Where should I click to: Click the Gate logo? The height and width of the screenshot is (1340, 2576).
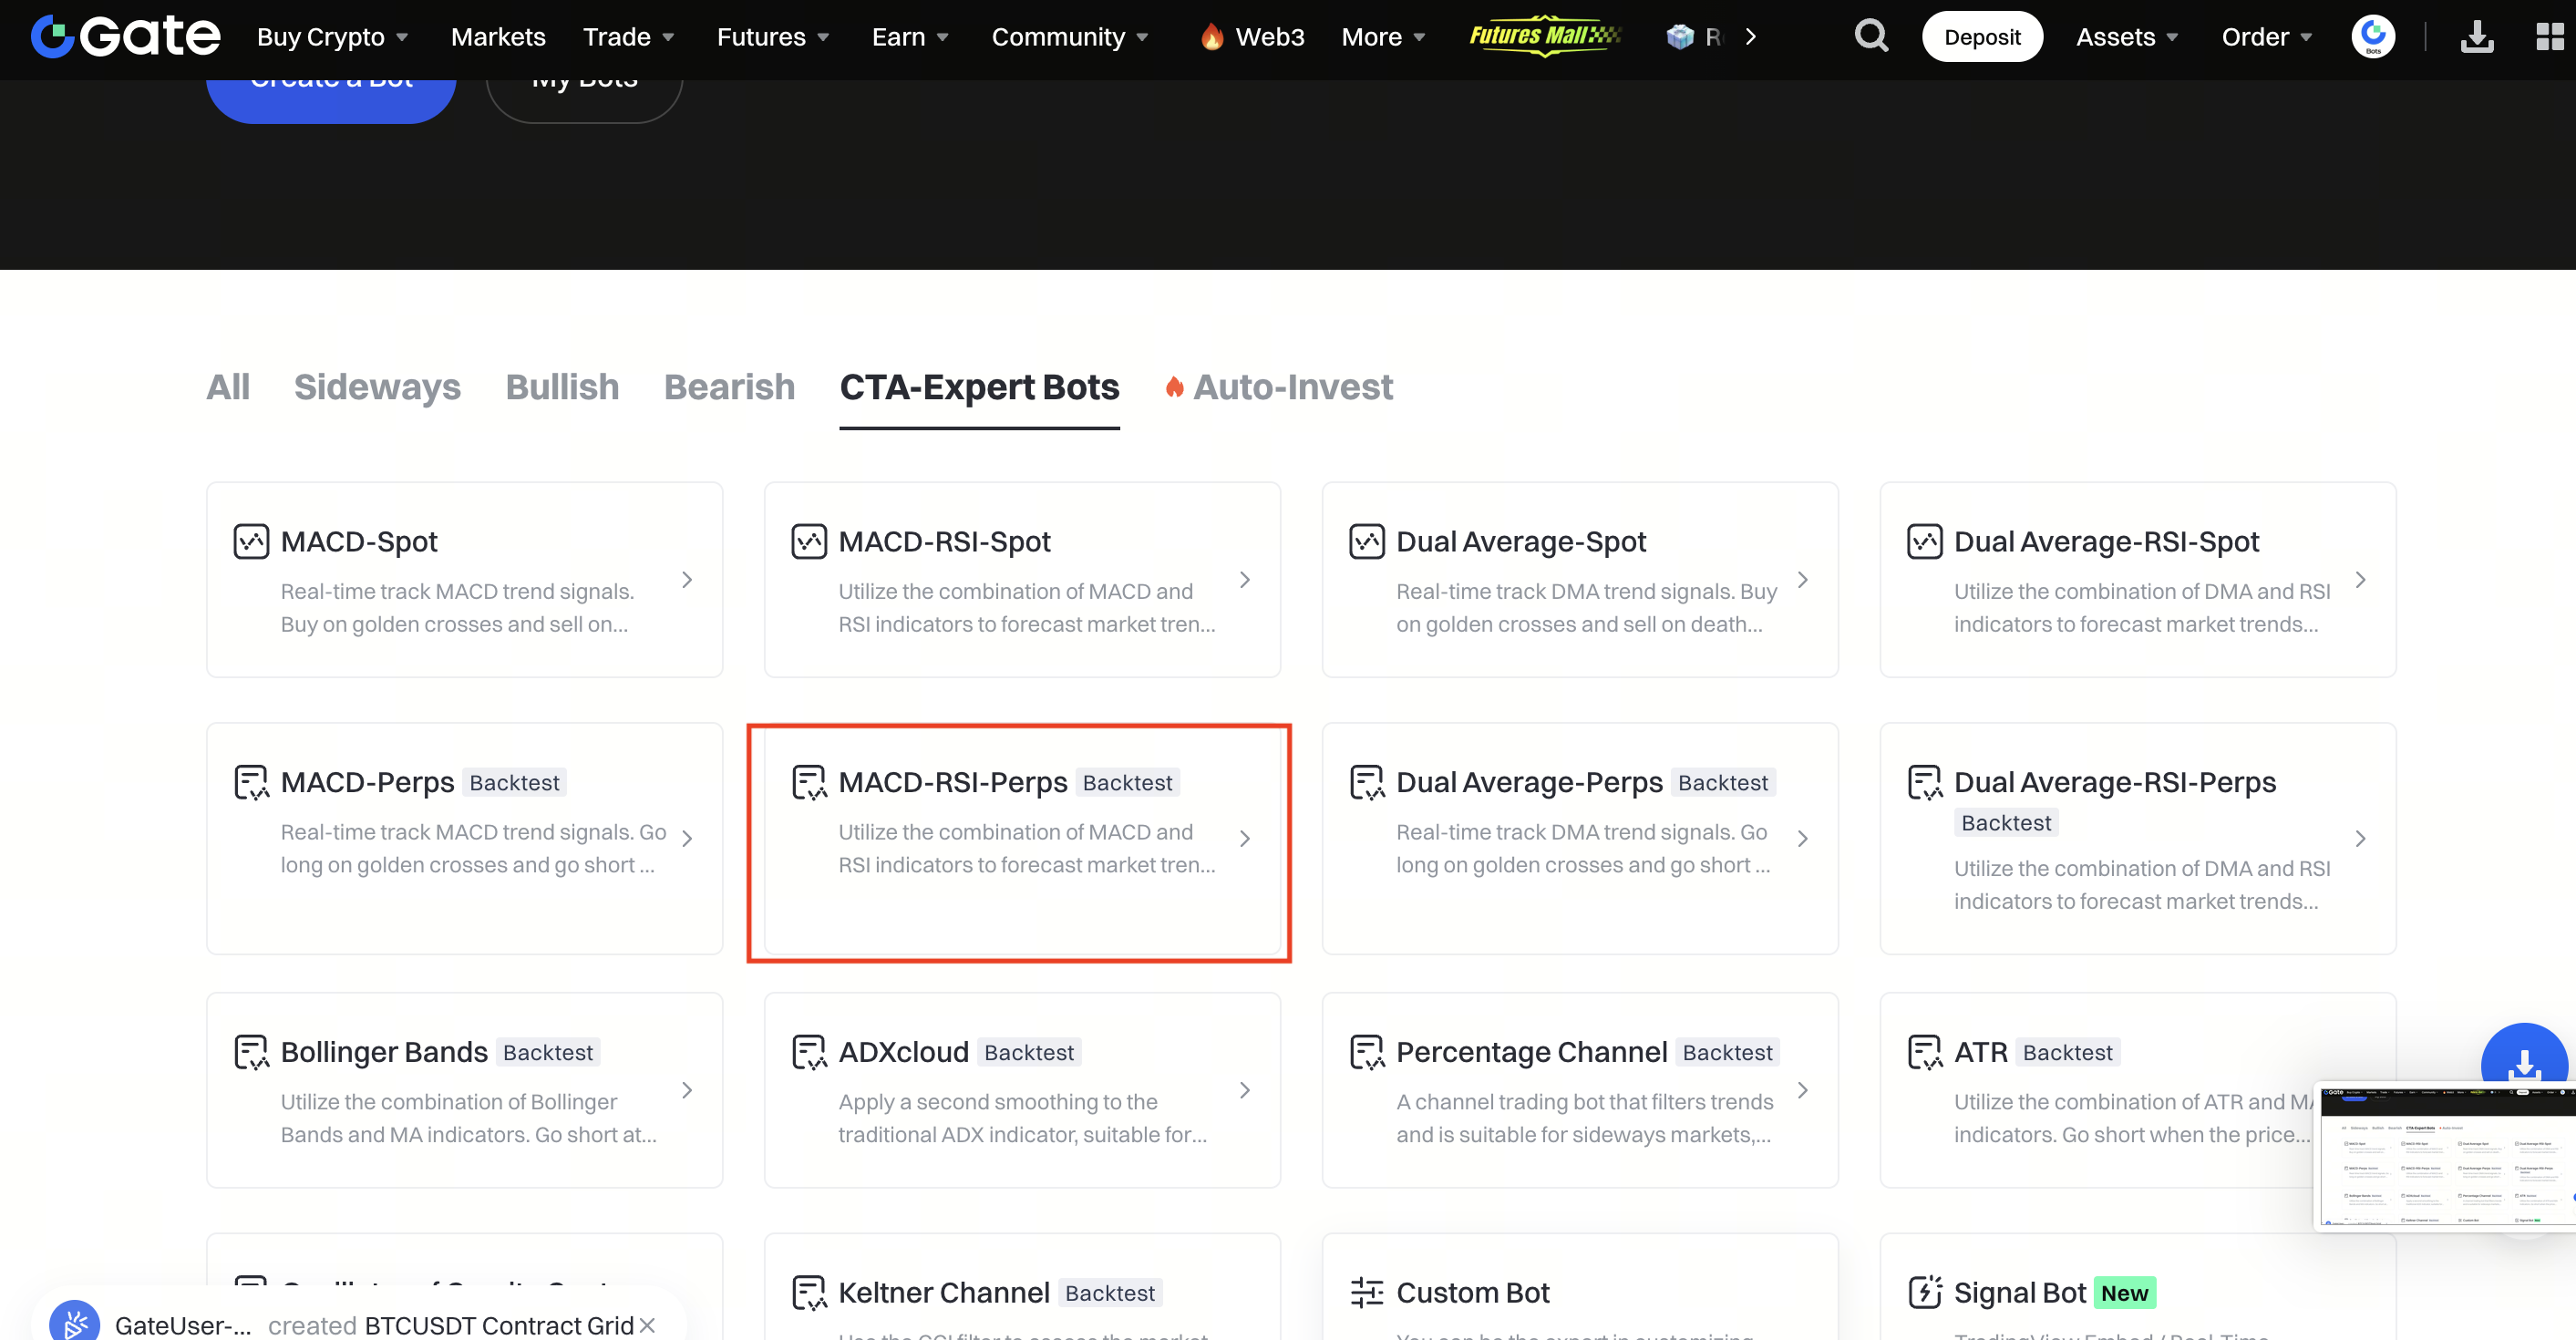pos(125,37)
